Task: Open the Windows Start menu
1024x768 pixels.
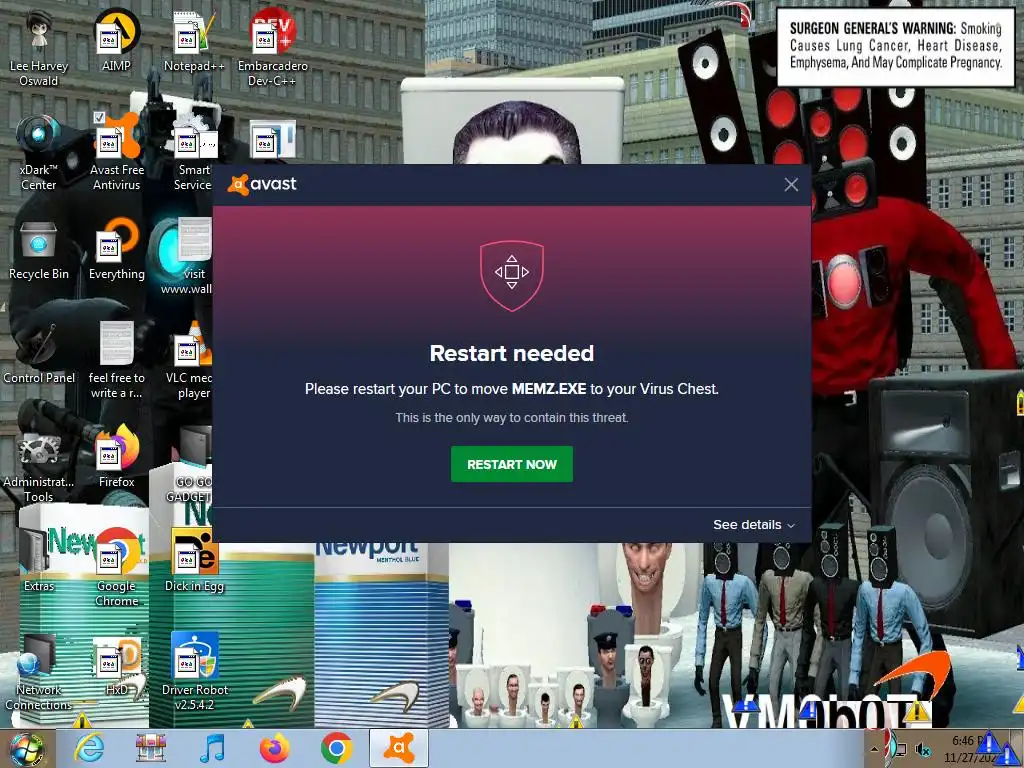Action: 25,750
